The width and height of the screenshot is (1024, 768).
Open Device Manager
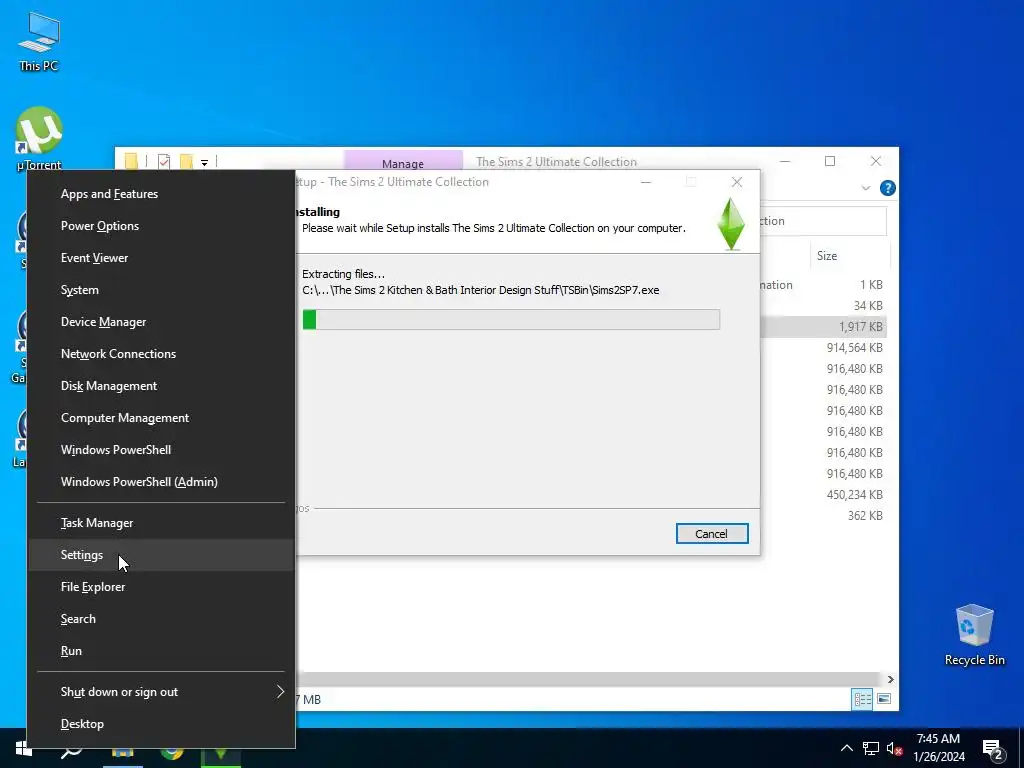(x=161, y=322)
